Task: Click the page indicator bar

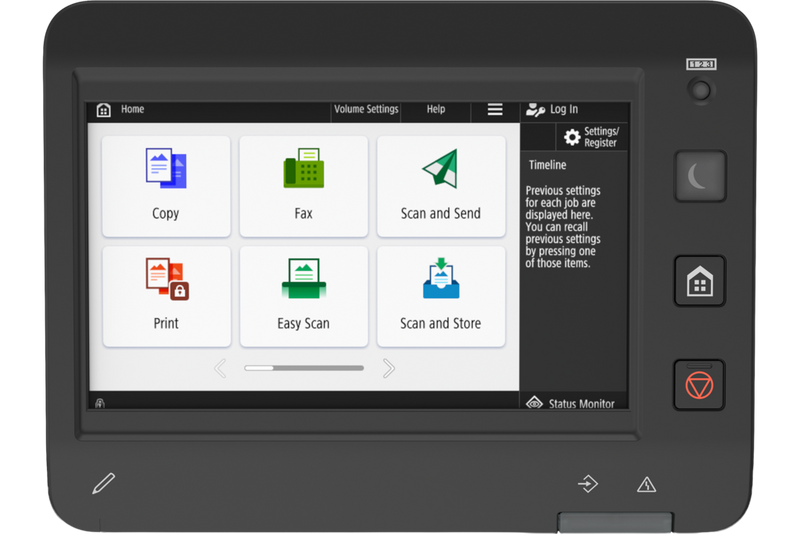Action: (x=303, y=368)
